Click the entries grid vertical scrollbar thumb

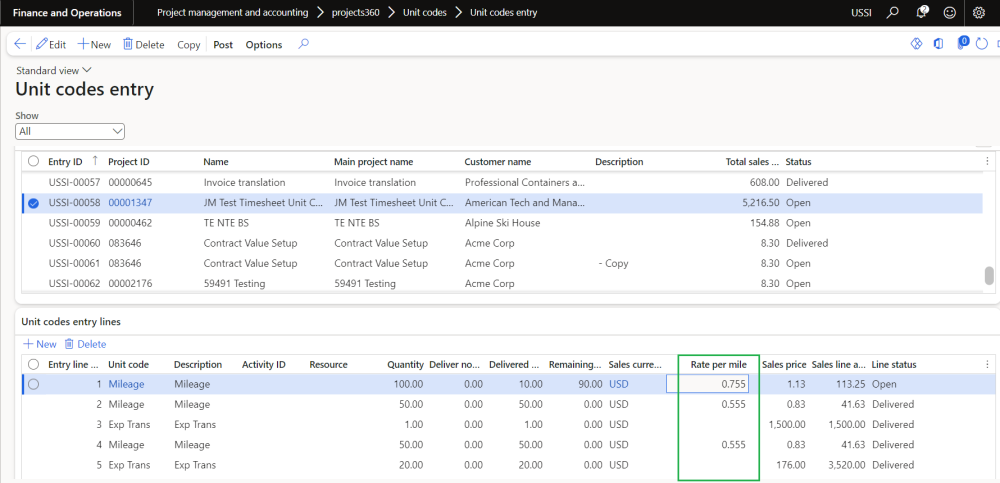[989, 276]
